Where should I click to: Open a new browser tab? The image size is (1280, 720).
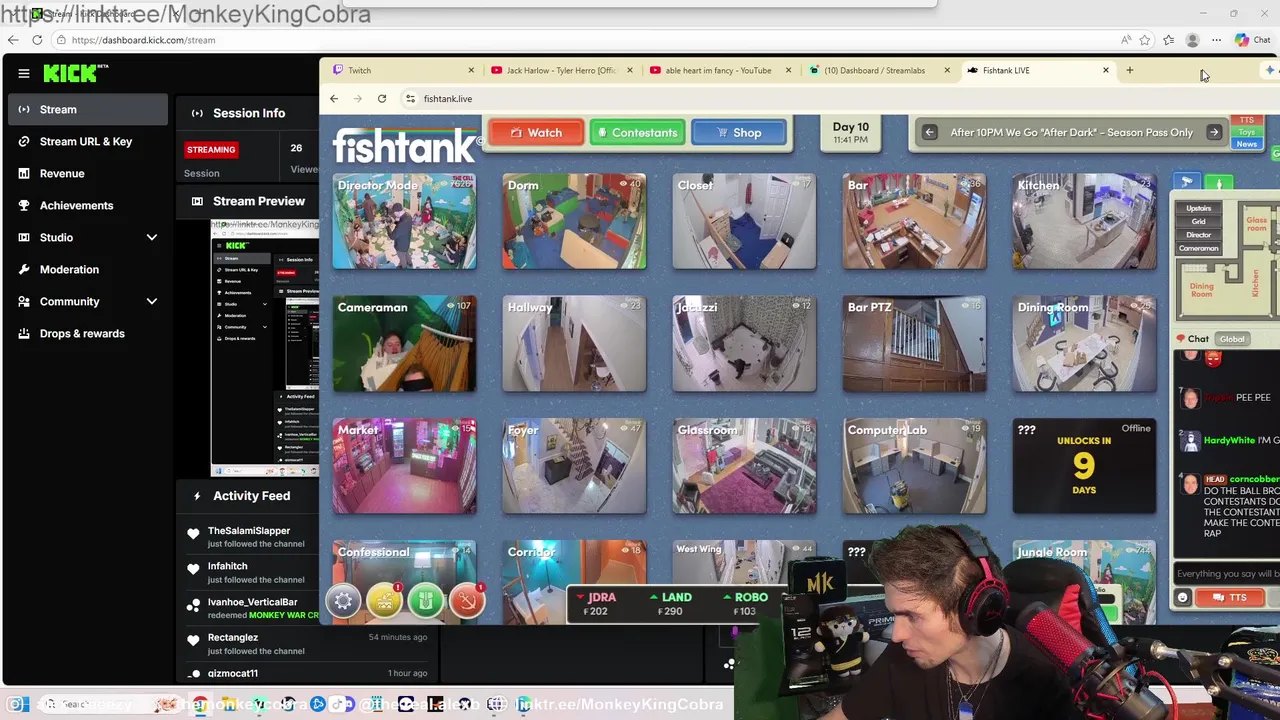tap(1129, 70)
